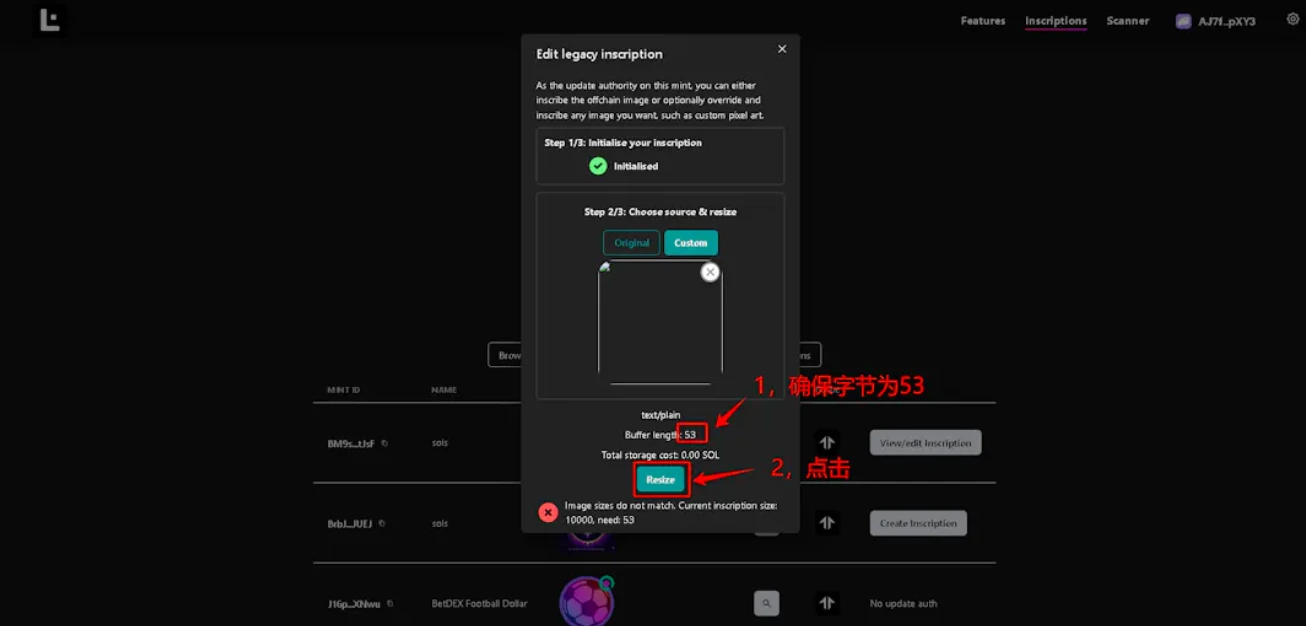Click the 'No update auth' text
This screenshot has height=626, width=1306.
coord(903,603)
